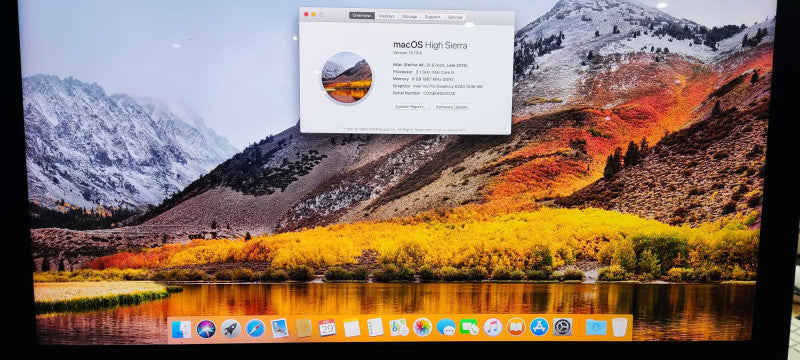Image resolution: width=800 pixels, height=360 pixels.
Task: Select the Overview tab
Action: (362, 16)
